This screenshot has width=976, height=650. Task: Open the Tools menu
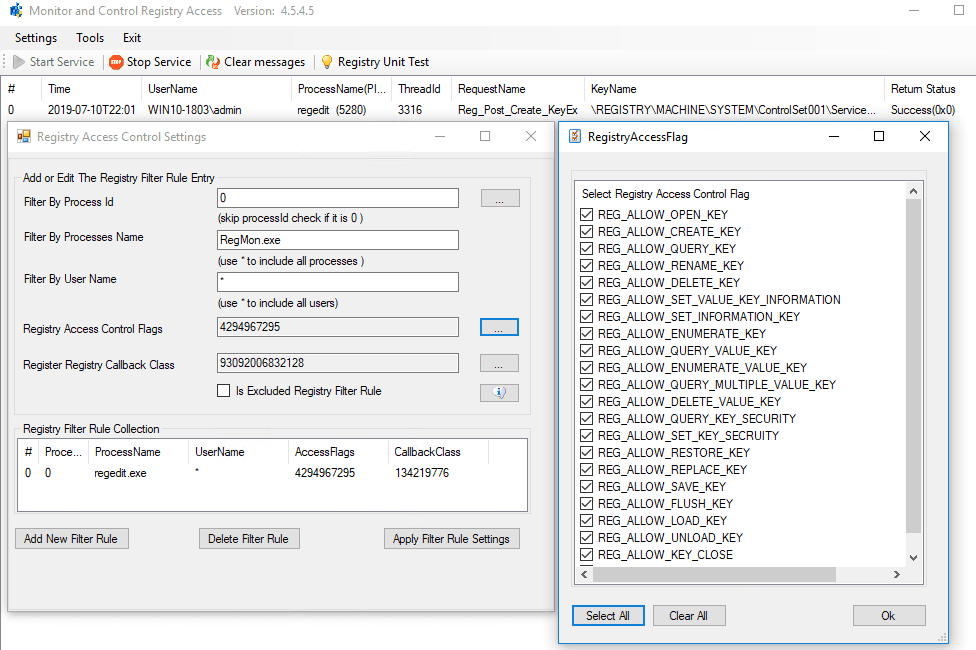[x=90, y=38]
